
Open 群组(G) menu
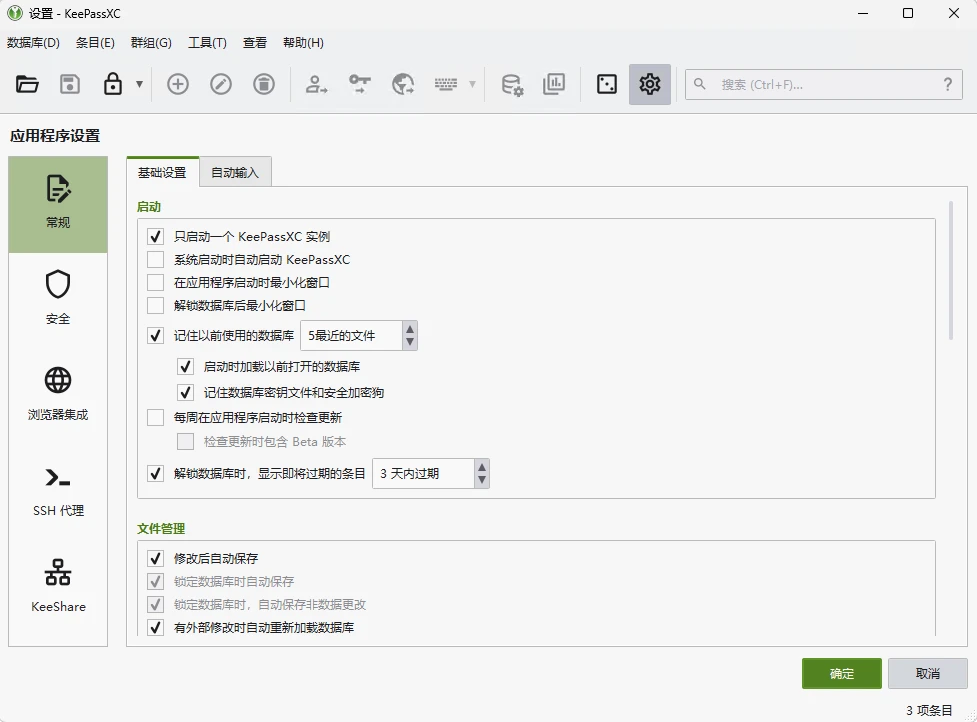(151, 42)
